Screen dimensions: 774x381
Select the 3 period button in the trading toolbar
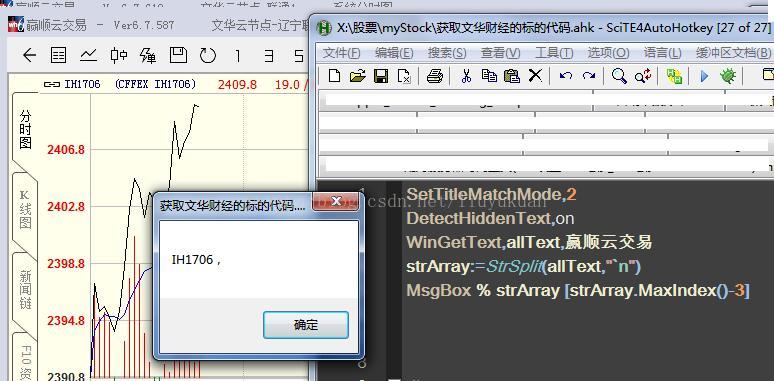268,56
